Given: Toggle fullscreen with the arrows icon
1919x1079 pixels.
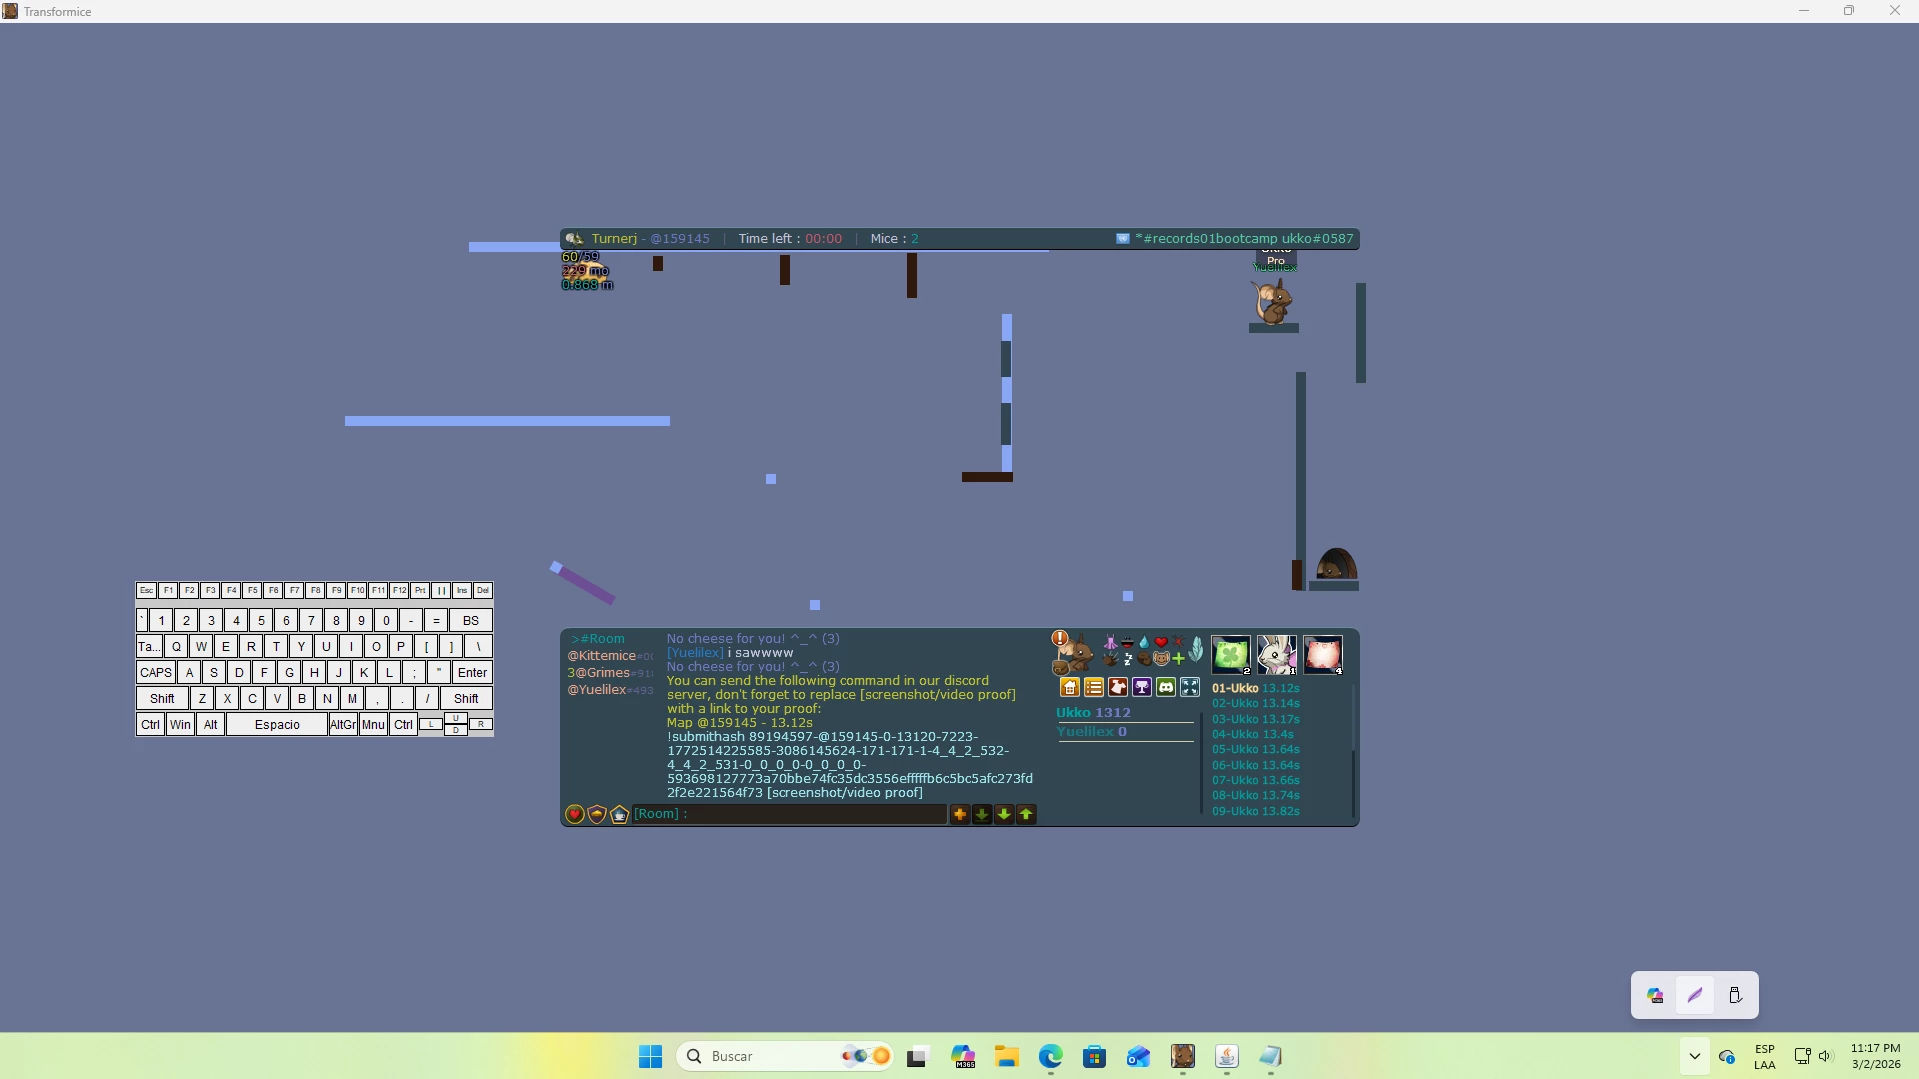Looking at the screenshot, I should [1190, 687].
